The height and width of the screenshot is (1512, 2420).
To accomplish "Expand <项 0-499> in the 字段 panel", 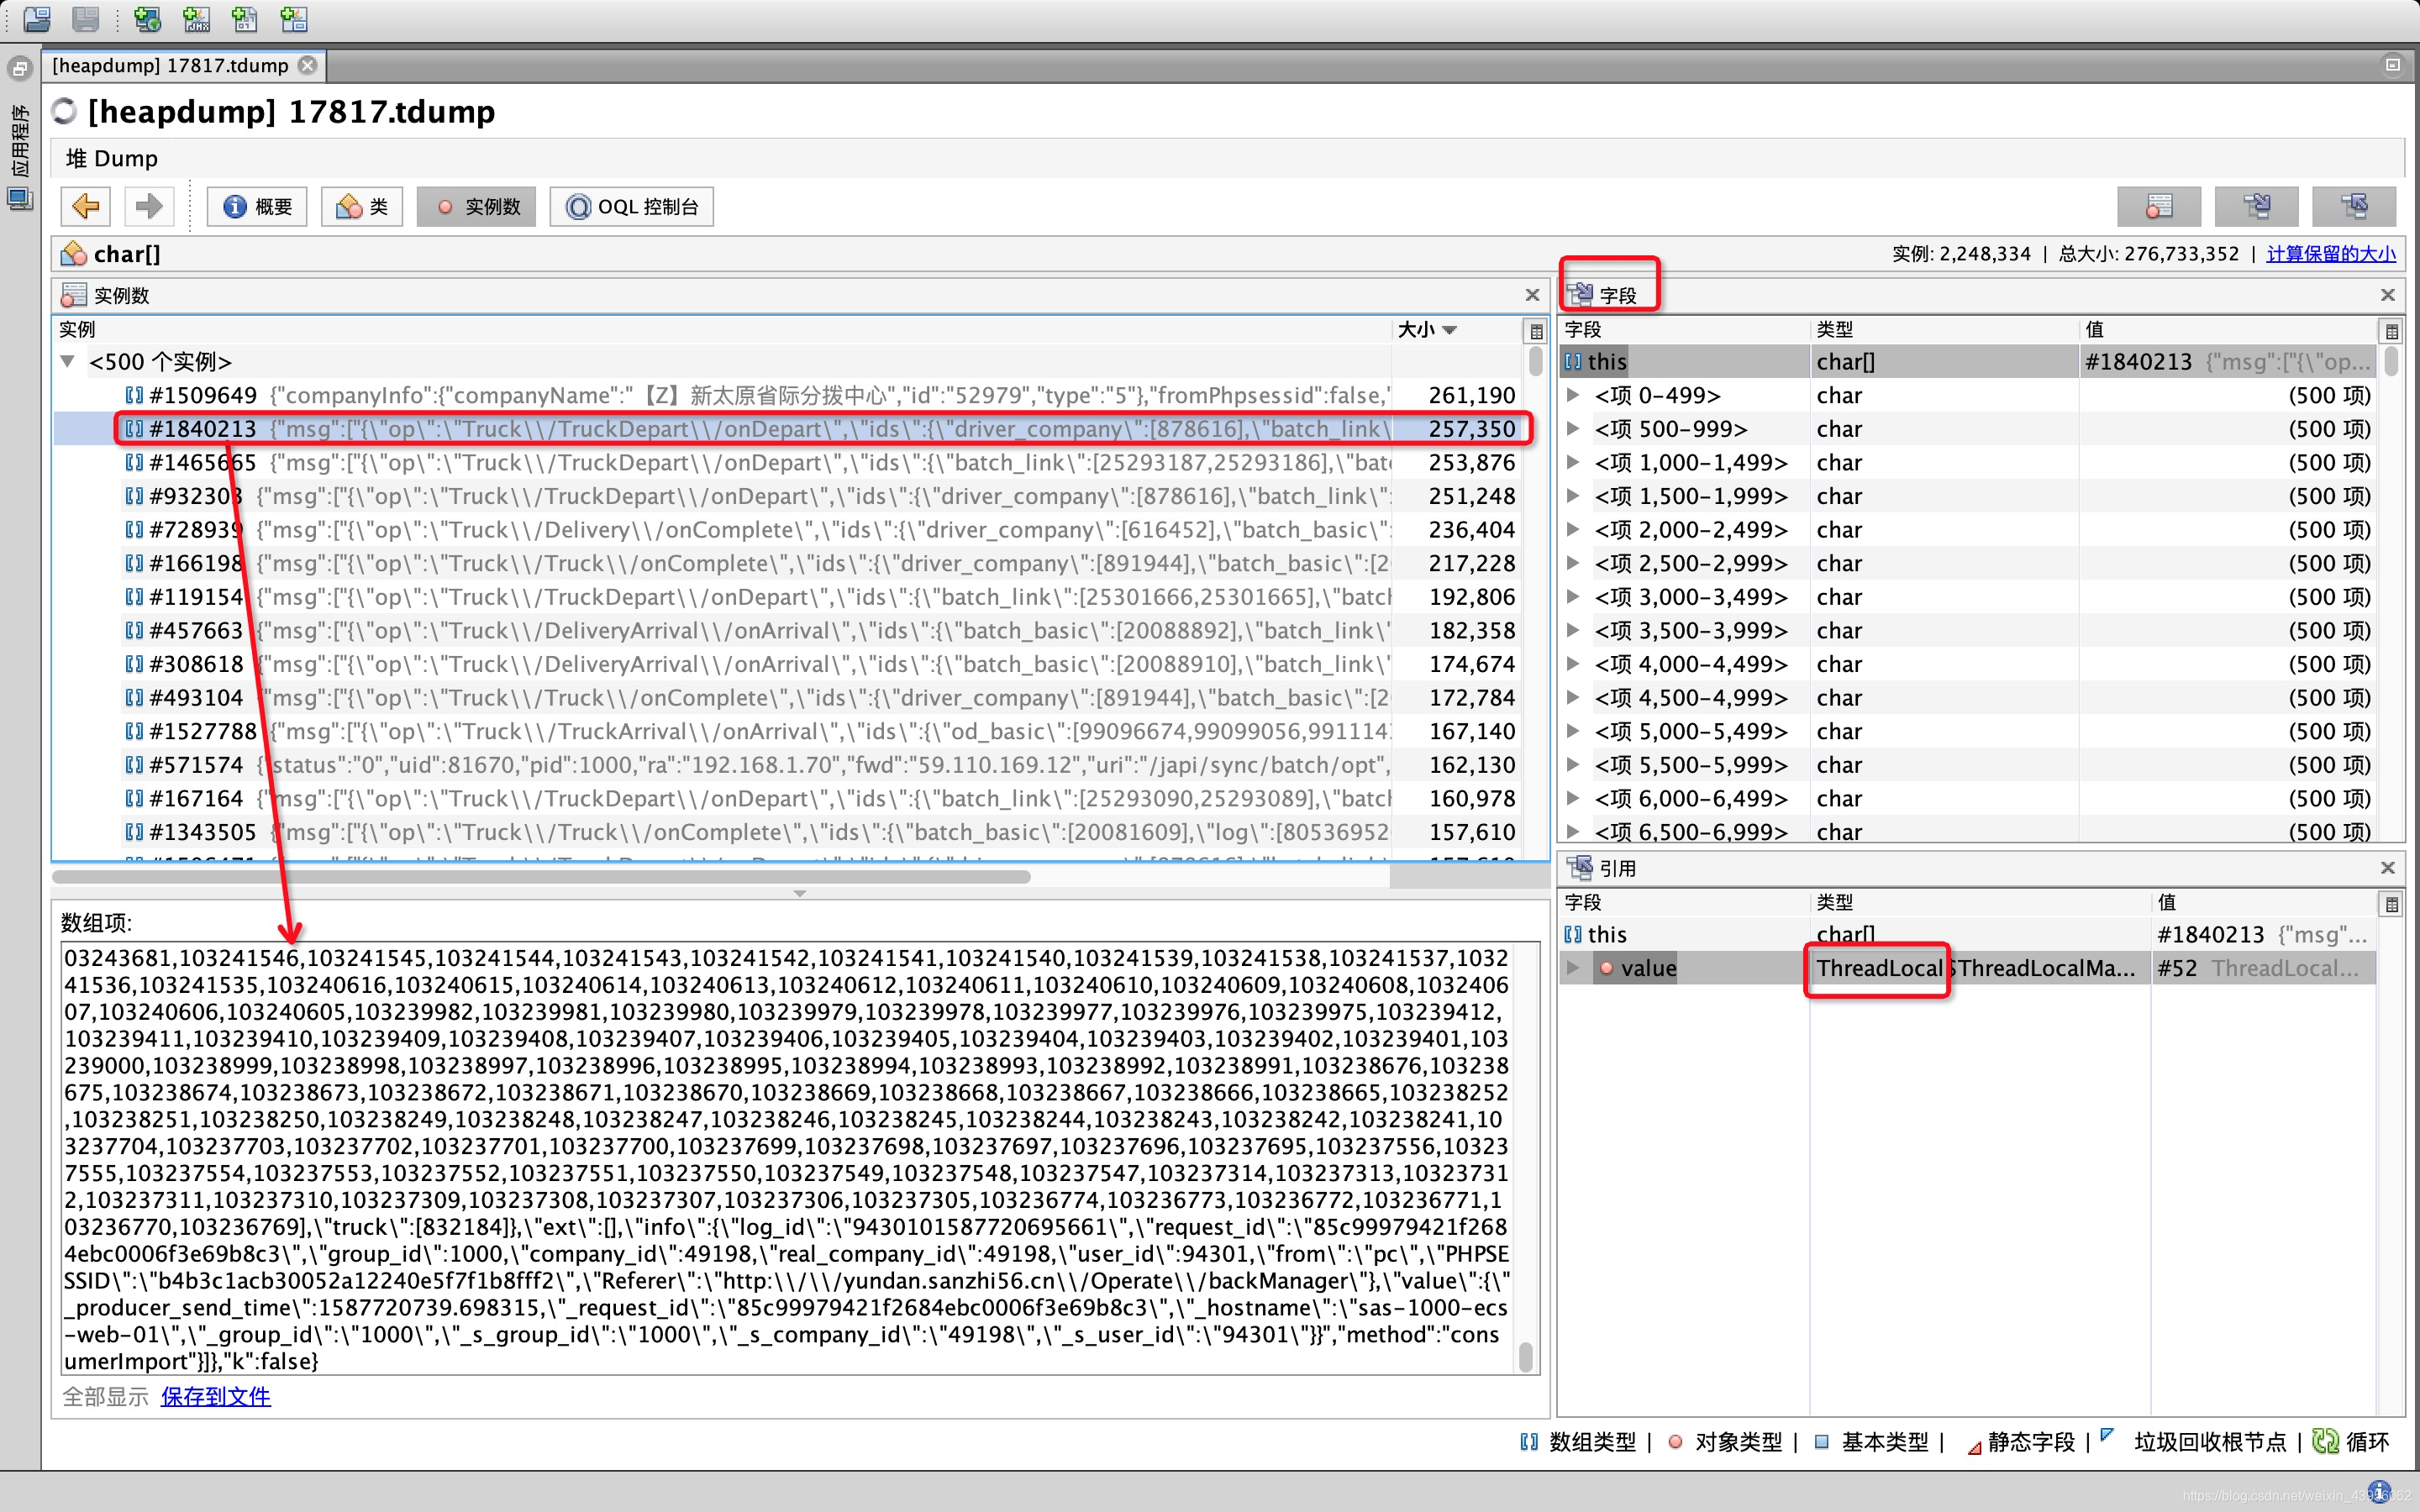I will (1573, 395).
